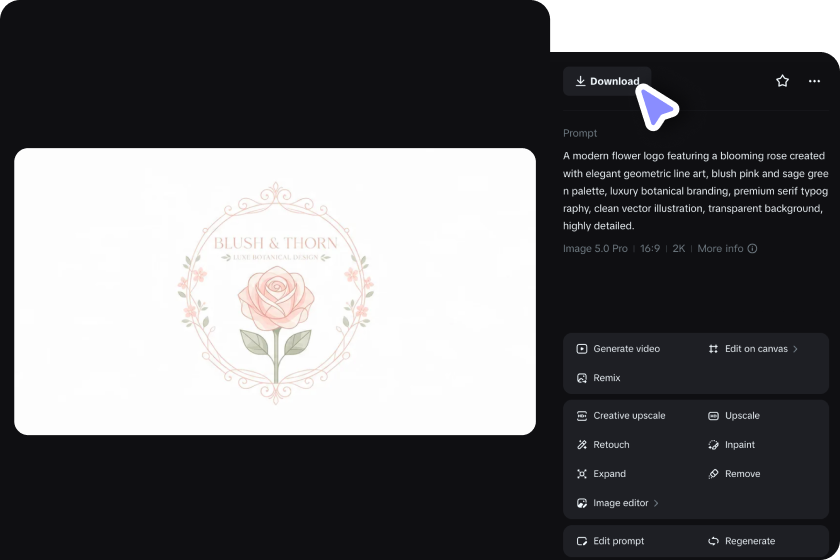
Task: Click the 'Image 5.0 Pro' model label
Action: tap(595, 249)
